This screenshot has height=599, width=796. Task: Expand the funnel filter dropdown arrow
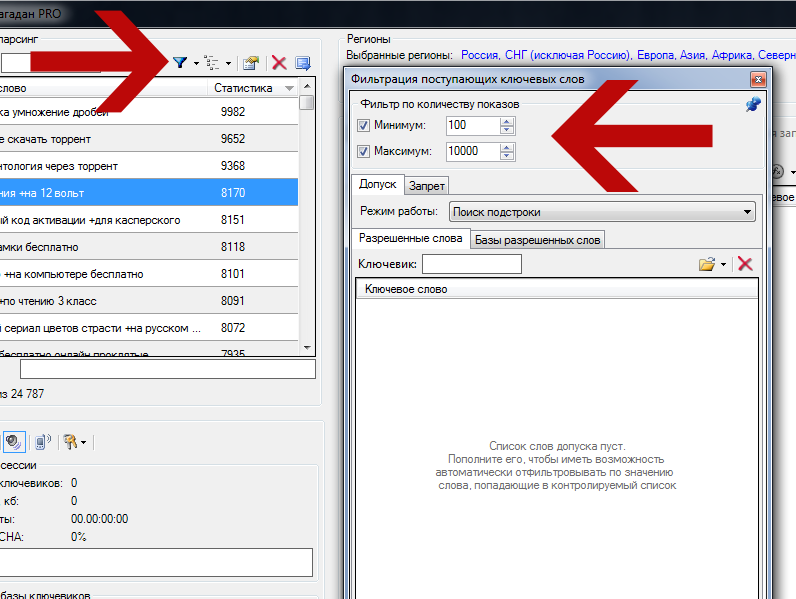(196, 63)
